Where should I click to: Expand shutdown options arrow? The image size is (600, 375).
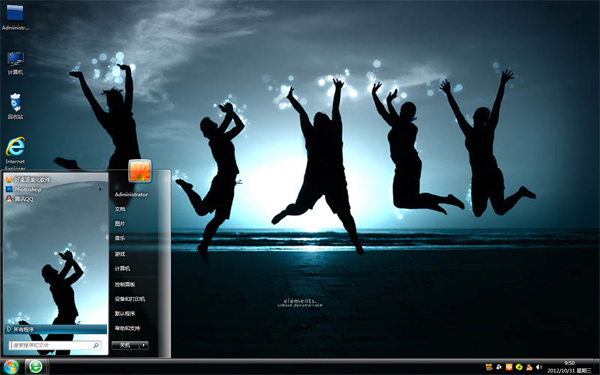[144, 345]
